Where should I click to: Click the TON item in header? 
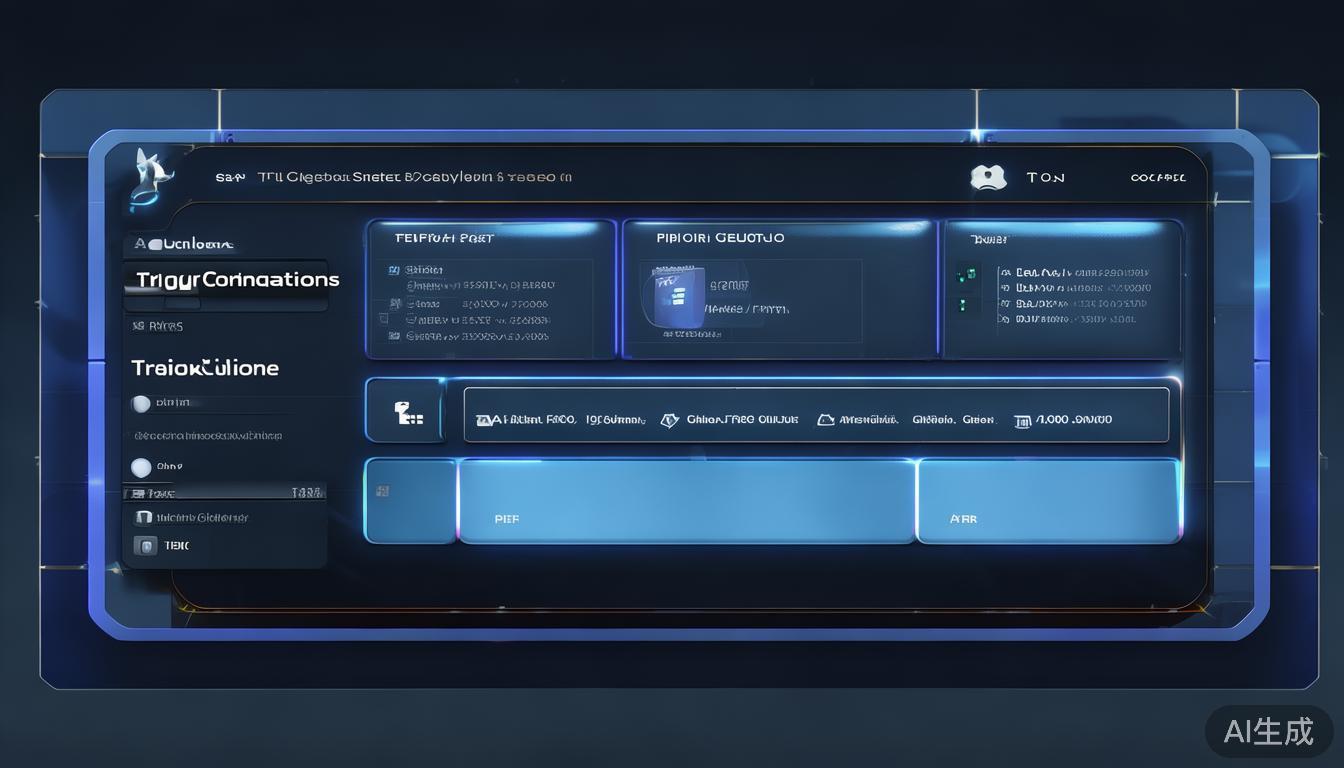tap(1045, 178)
